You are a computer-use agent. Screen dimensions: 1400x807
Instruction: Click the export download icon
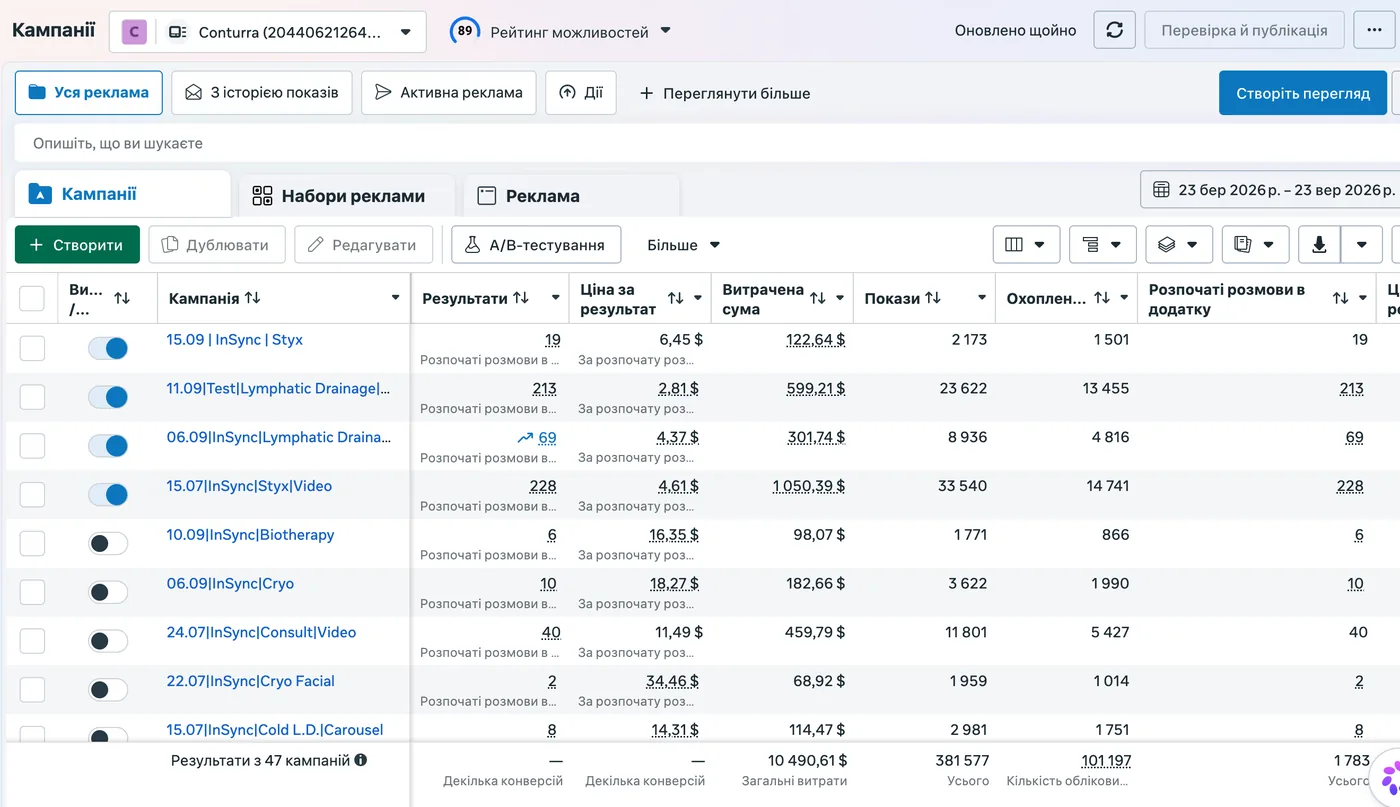coord(1319,244)
